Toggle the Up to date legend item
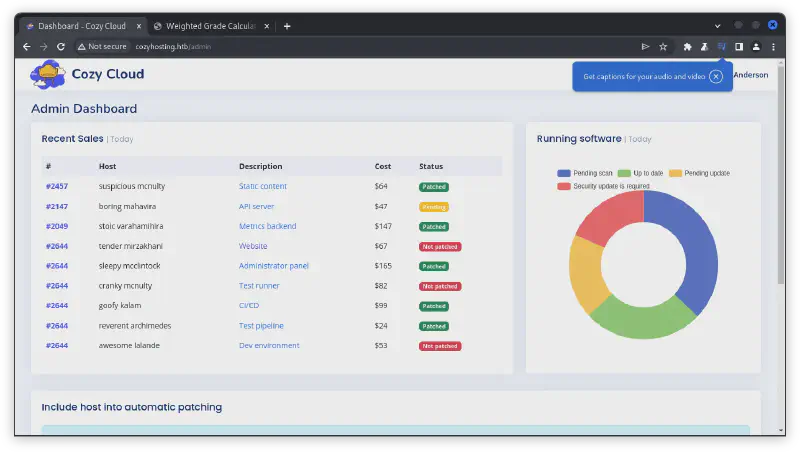Image resolution: width=800 pixels, height=452 pixels. [645, 173]
